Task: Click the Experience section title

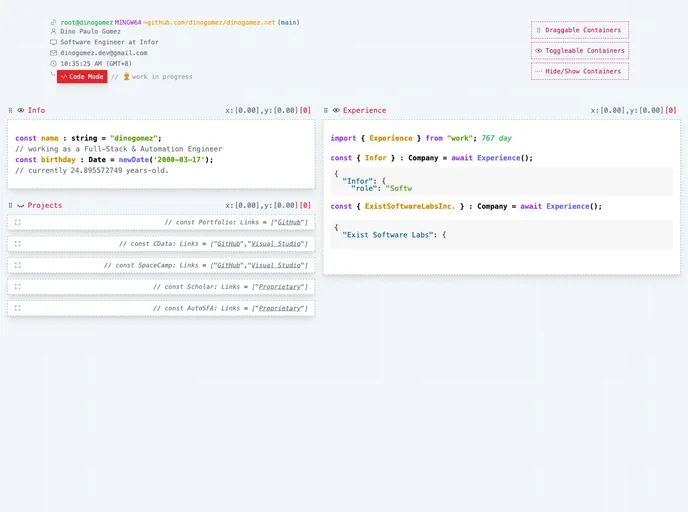Action: tap(365, 111)
